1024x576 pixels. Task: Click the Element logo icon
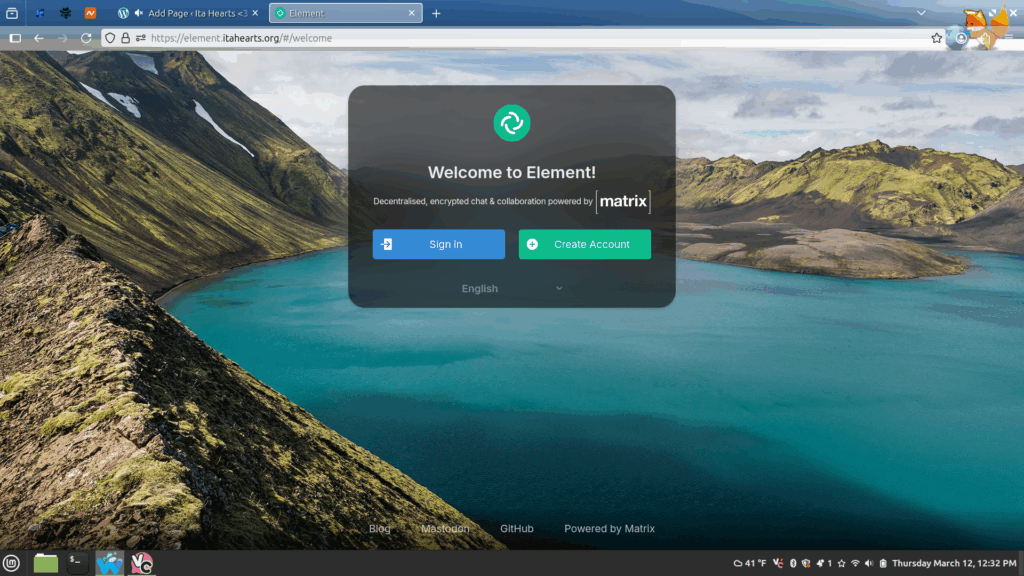(x=511, y=123)
